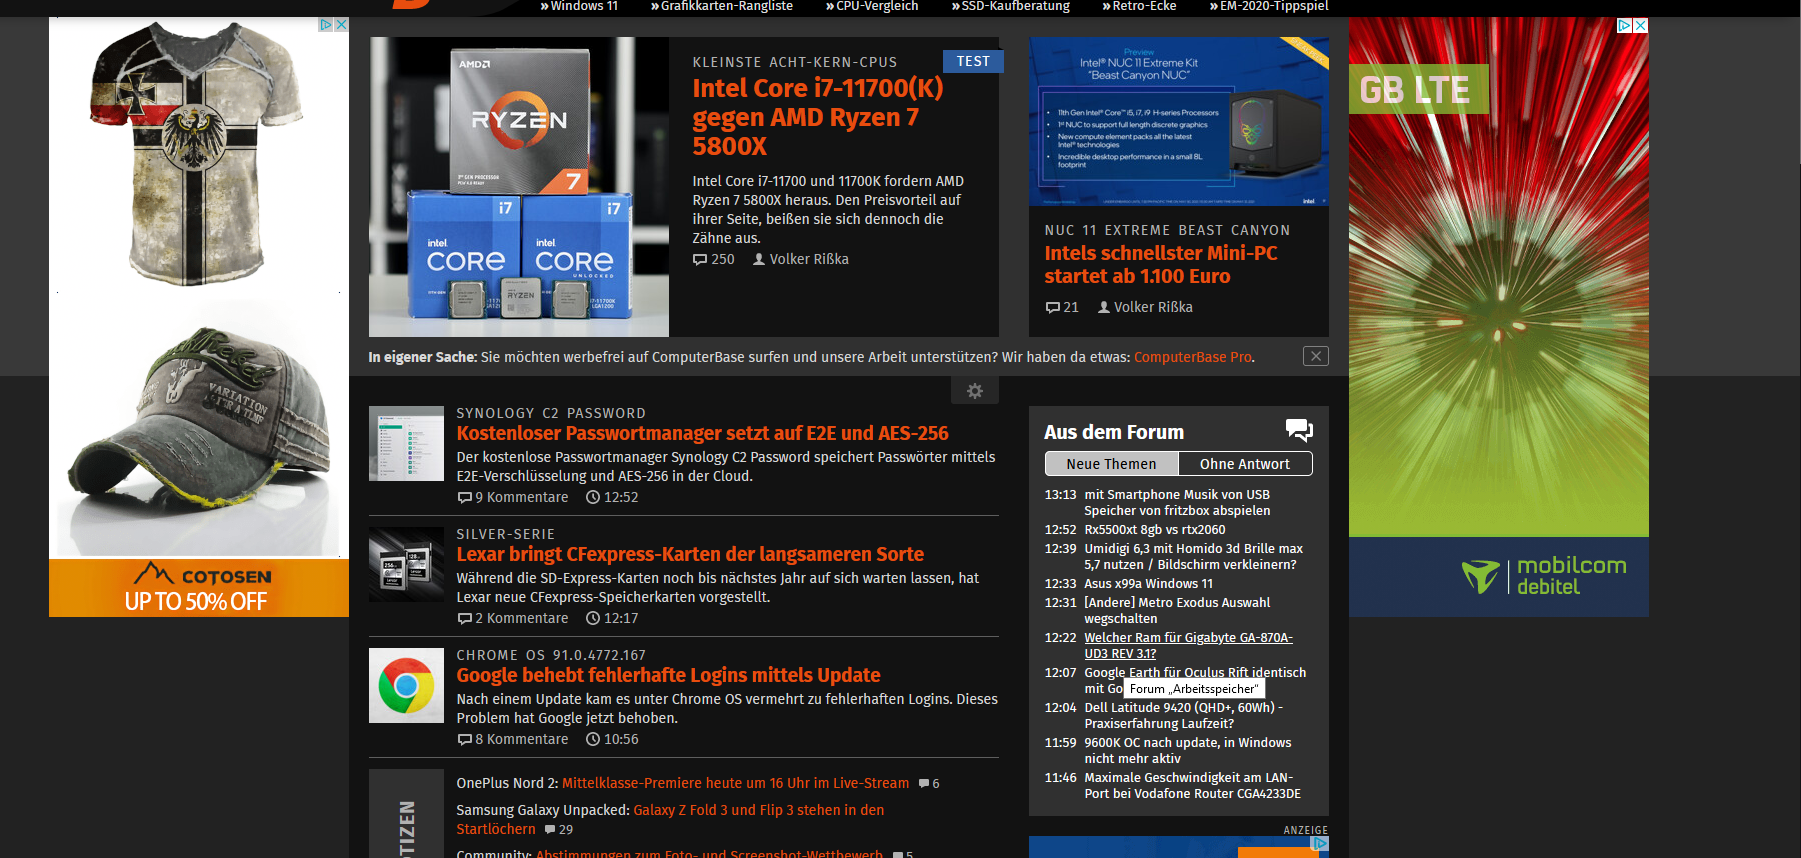
Task: Close the ComputerBase Pro notice banner
Action: (1316, 356)
